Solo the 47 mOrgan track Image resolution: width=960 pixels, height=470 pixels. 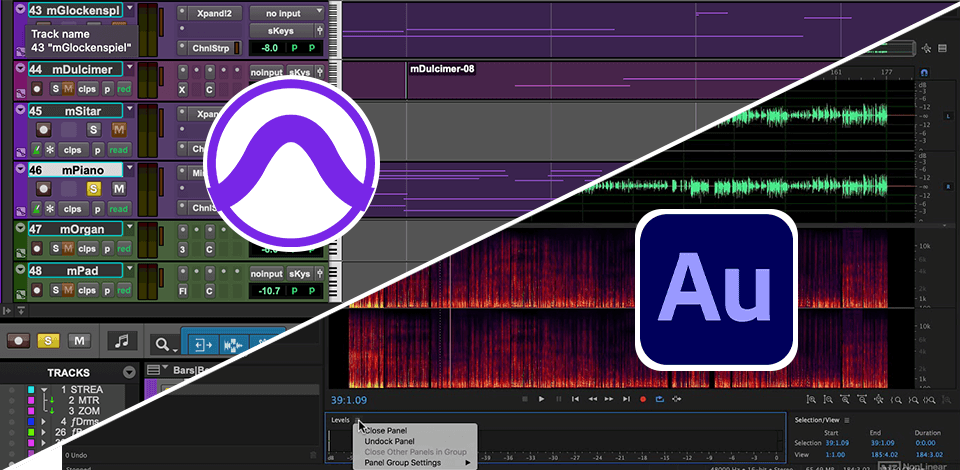[x=56, y=249]
